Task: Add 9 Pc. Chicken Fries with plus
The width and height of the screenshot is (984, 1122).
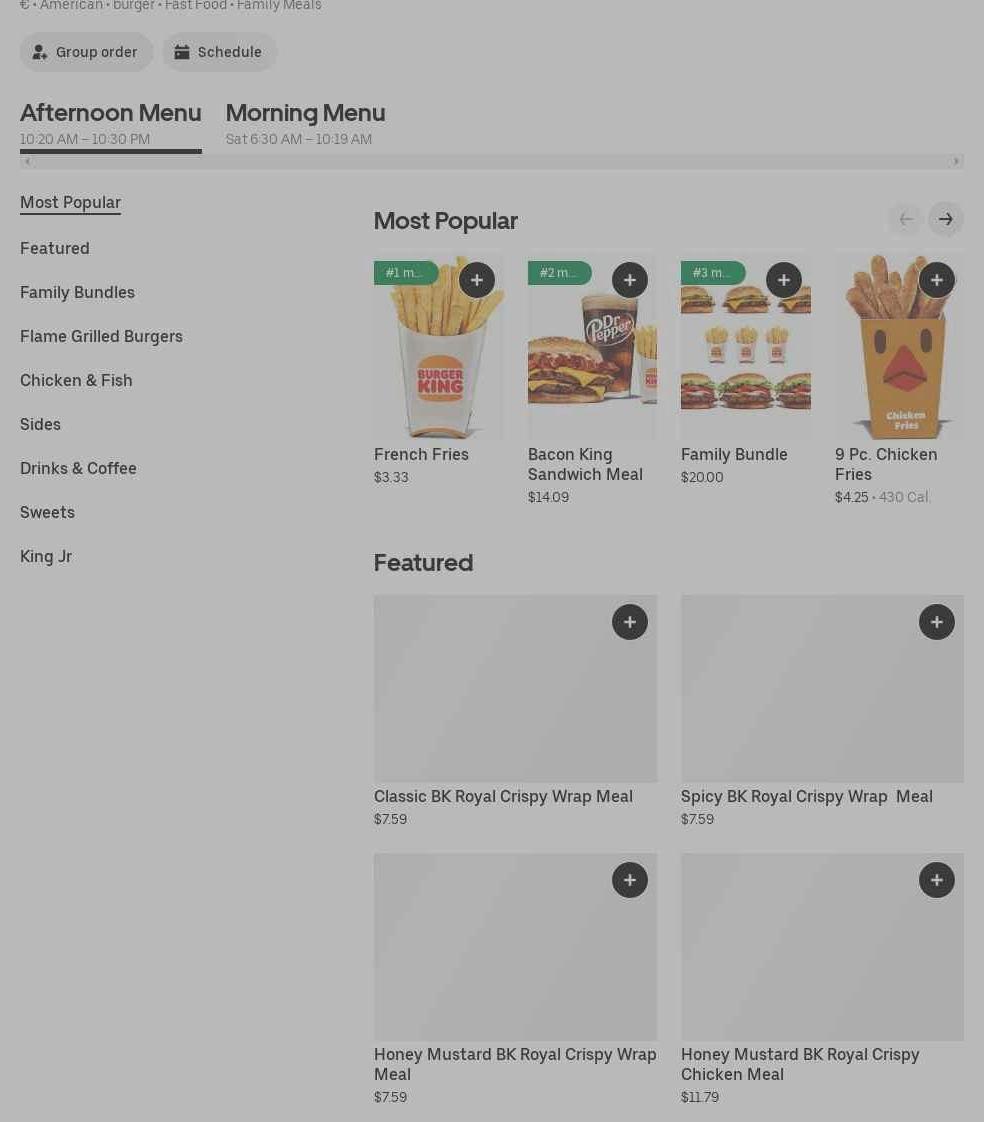Action: [x=937, y=280]
